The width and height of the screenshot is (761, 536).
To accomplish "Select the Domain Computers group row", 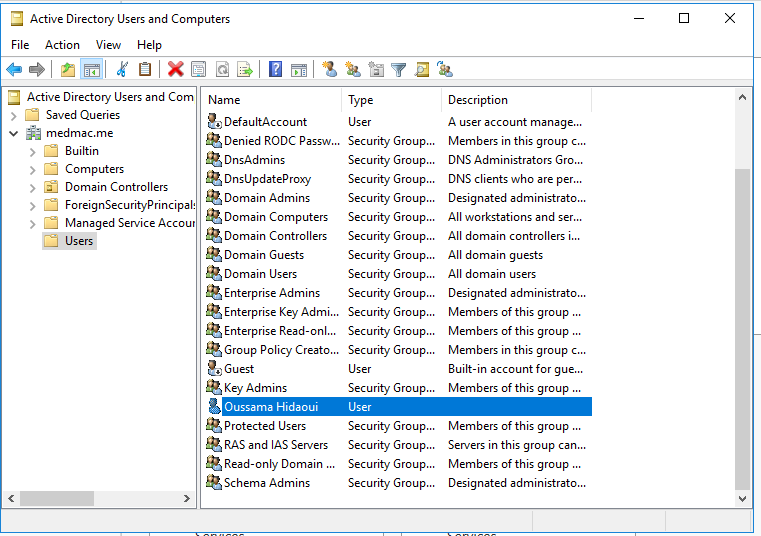I will (397, 217).
